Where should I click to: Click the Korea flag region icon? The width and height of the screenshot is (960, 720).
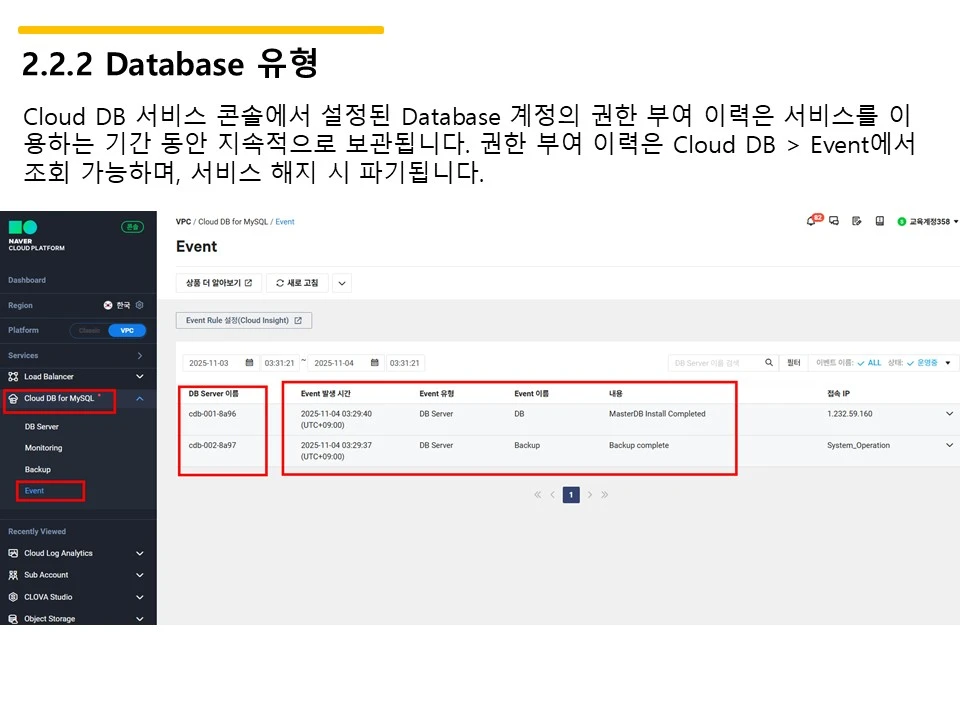click(x=108, y=305)
